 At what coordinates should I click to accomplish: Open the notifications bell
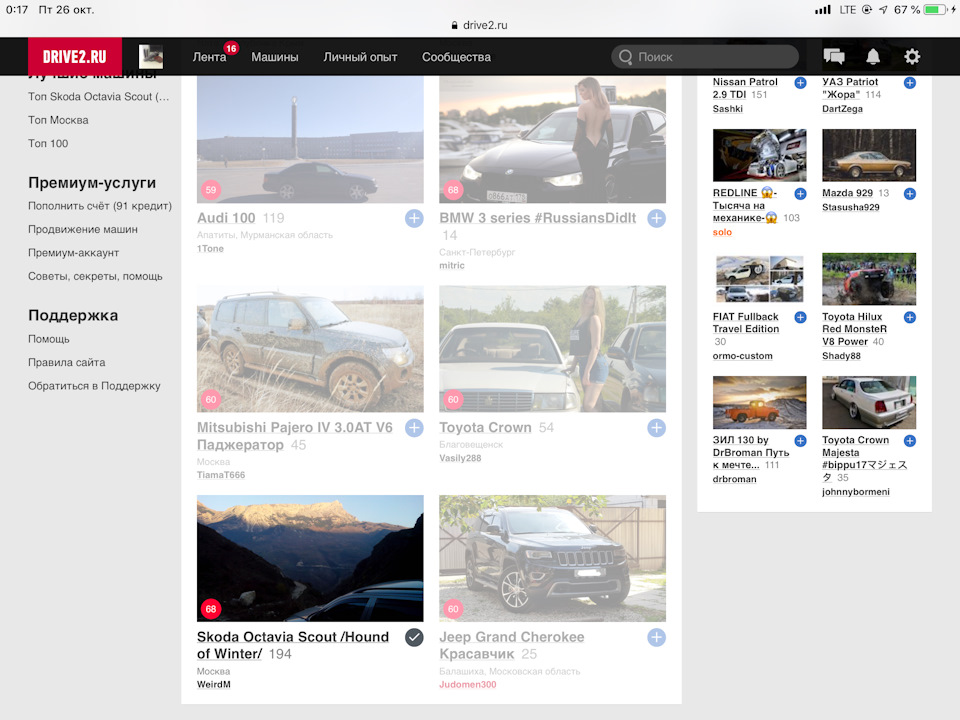873,57
